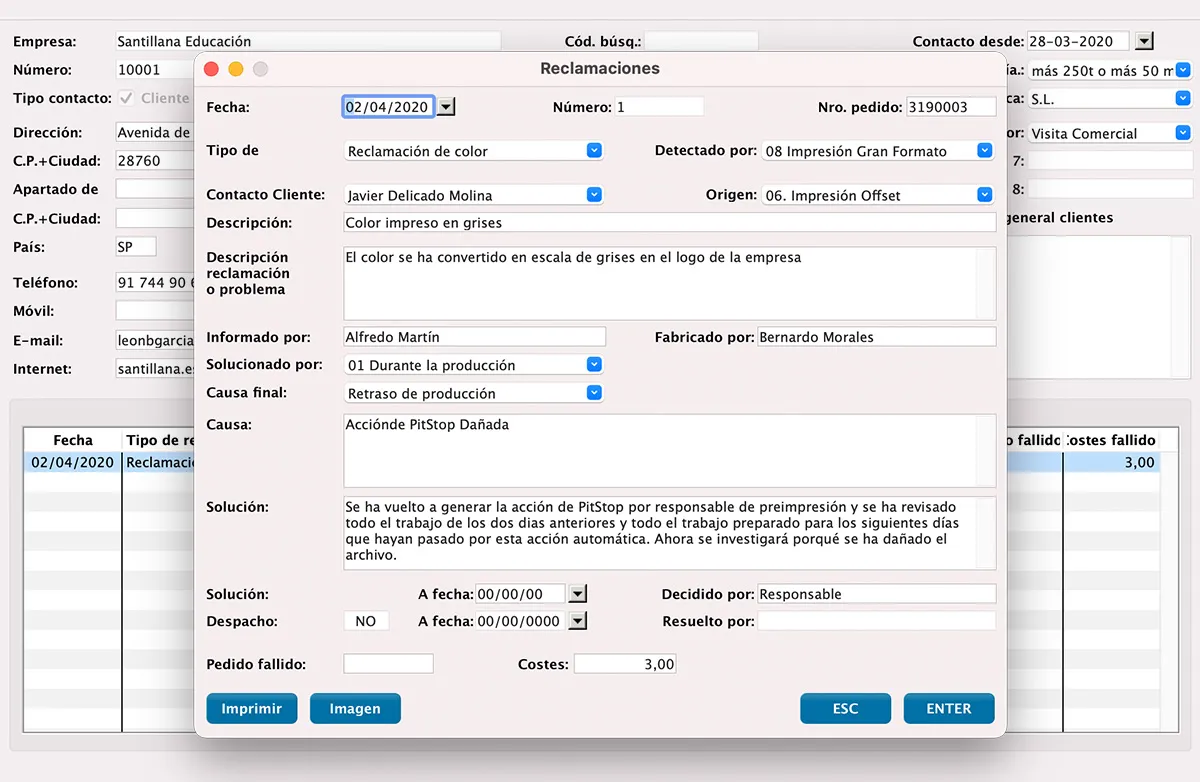Open the Origen dropdown list
The image size is (1200, 782).
(984, 195)
